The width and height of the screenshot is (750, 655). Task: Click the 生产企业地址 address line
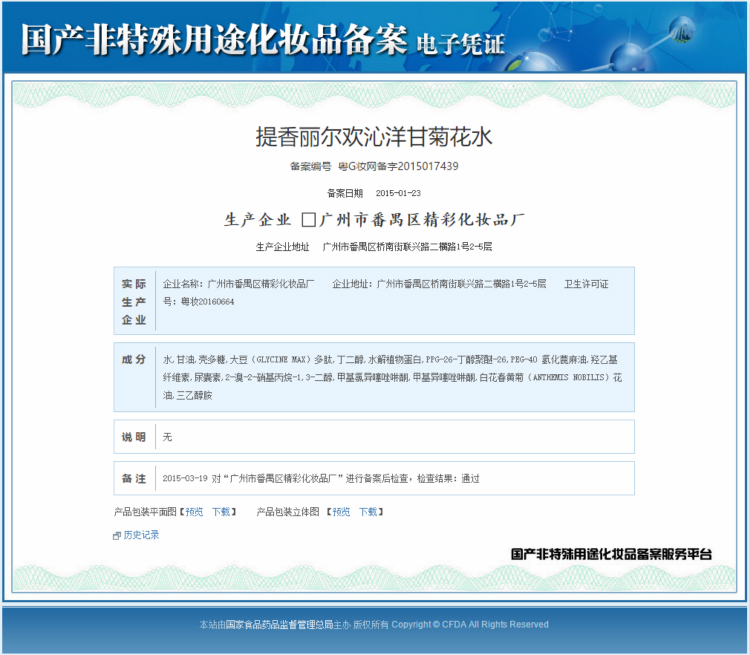point(374,247)
